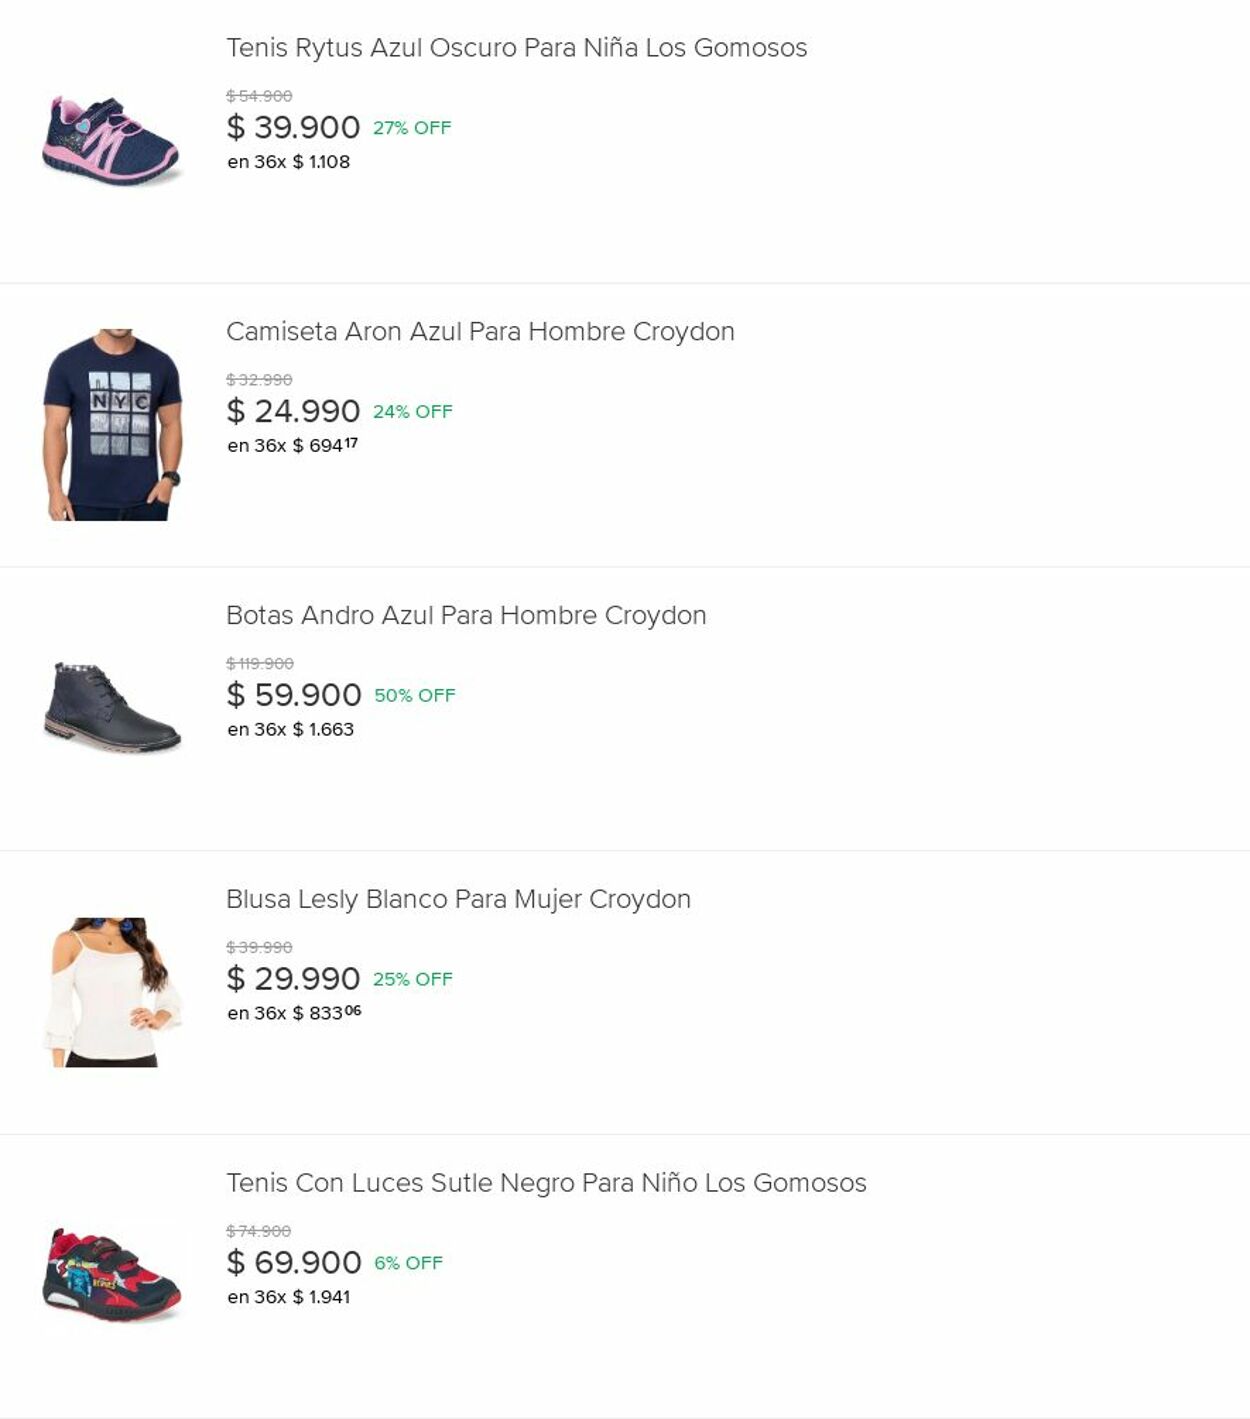Viewport: 1250px width, 1419px height.
Task: Click the $ 29.990 blouse price
Action: [x=293, y=979]
